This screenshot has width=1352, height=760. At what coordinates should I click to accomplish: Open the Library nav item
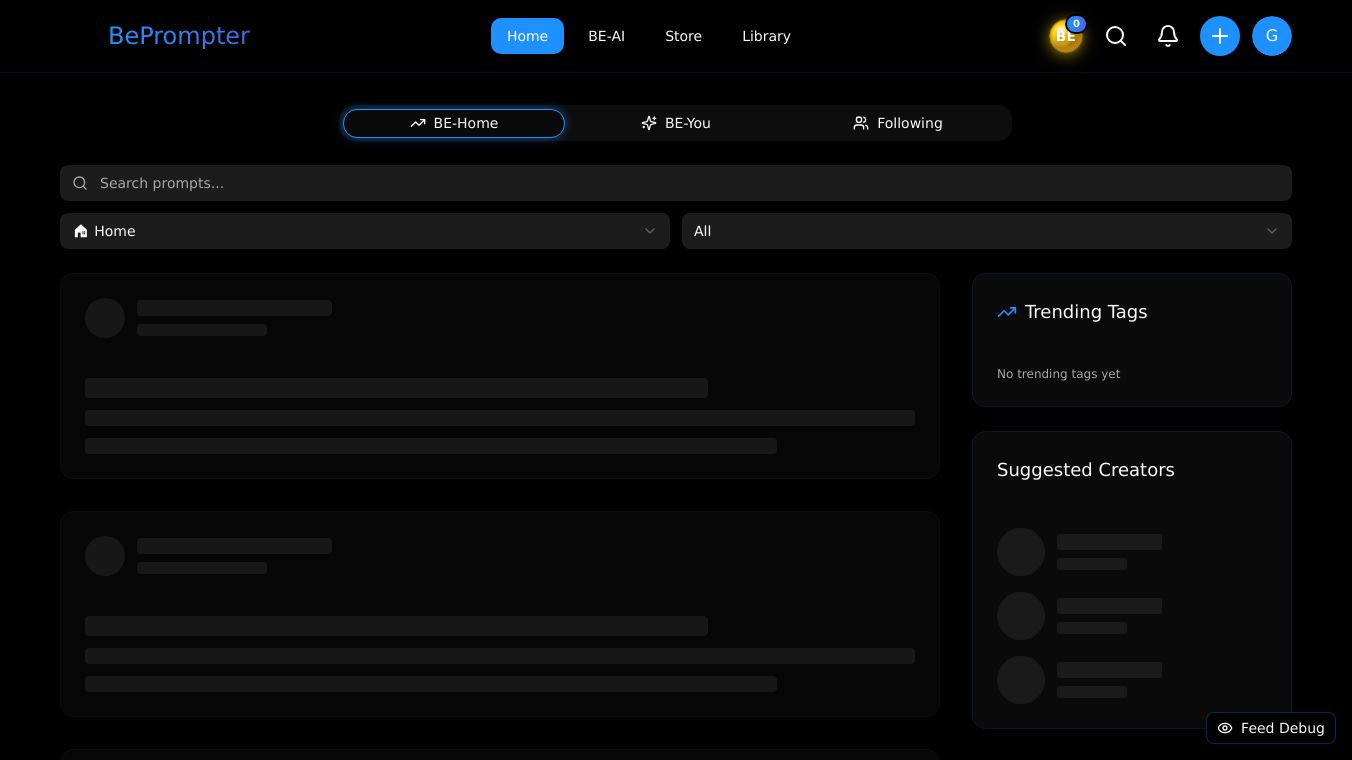pyautogui.click(x=766, y=36)
